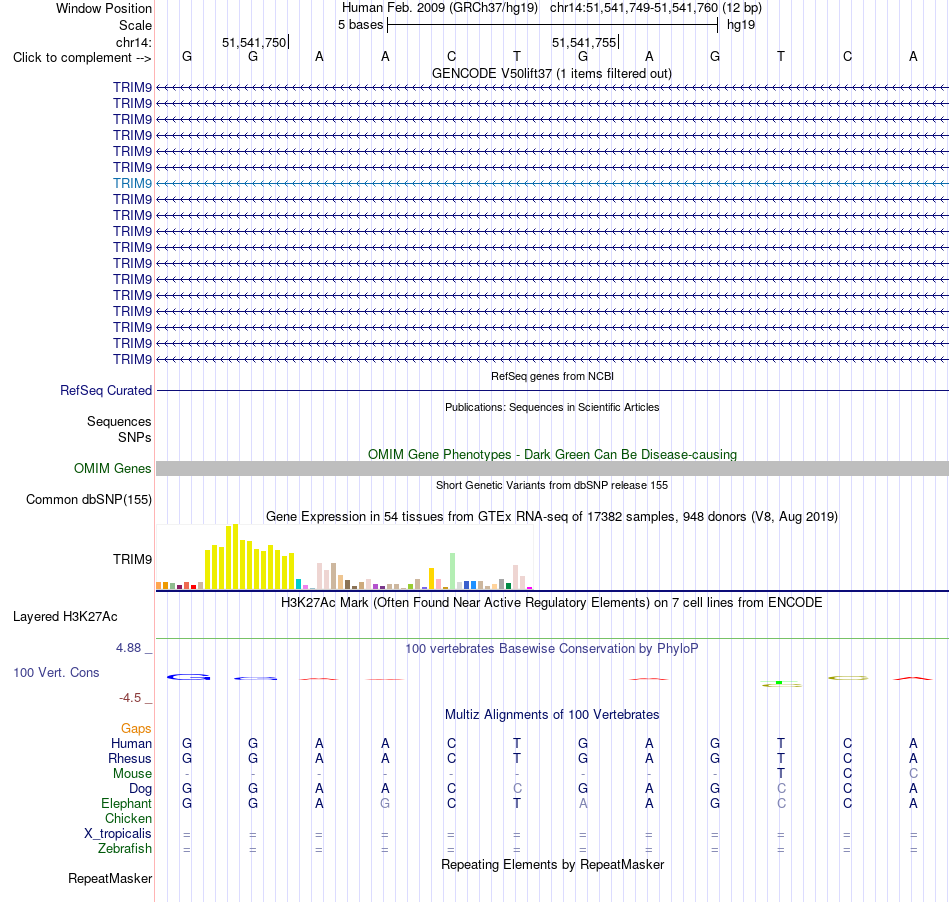Image resolution: width=950 pixels, height=902 pixels.
Task: Click the Layered H3K27Ac track label
Action: coord(65,617)
